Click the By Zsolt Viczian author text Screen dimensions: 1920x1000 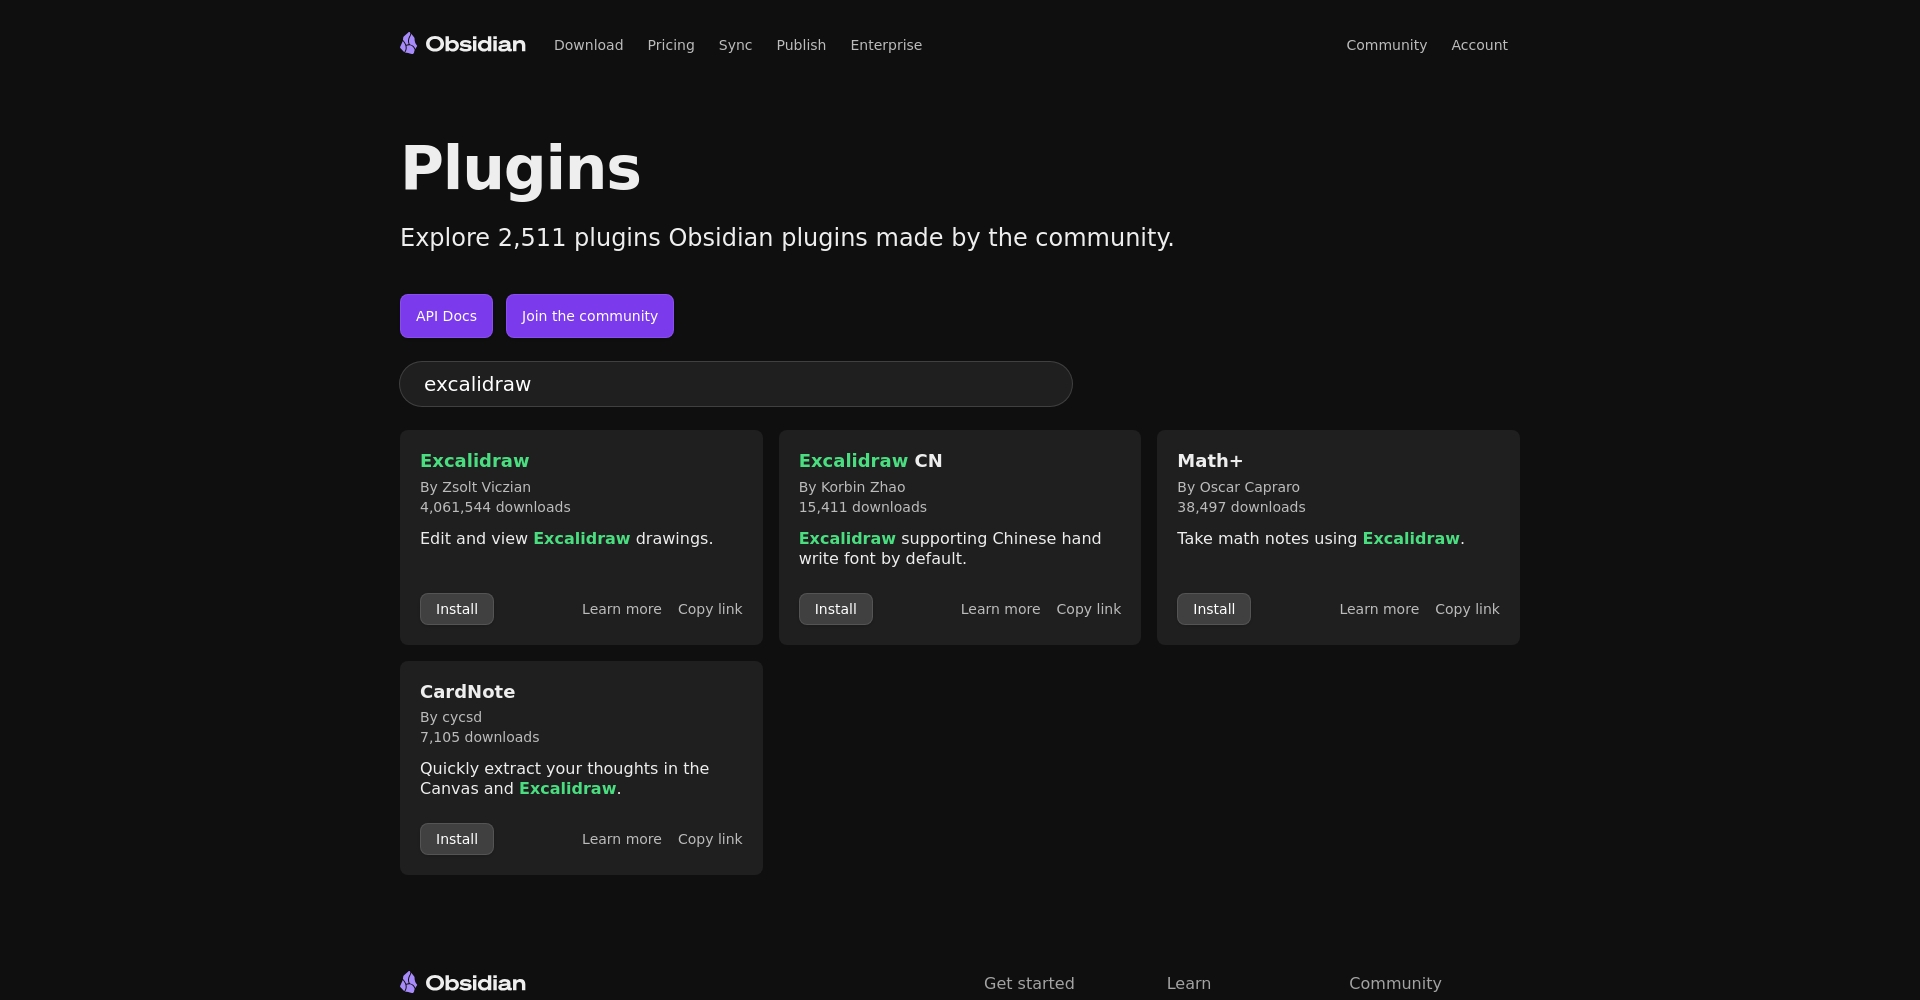pos(475,487)
